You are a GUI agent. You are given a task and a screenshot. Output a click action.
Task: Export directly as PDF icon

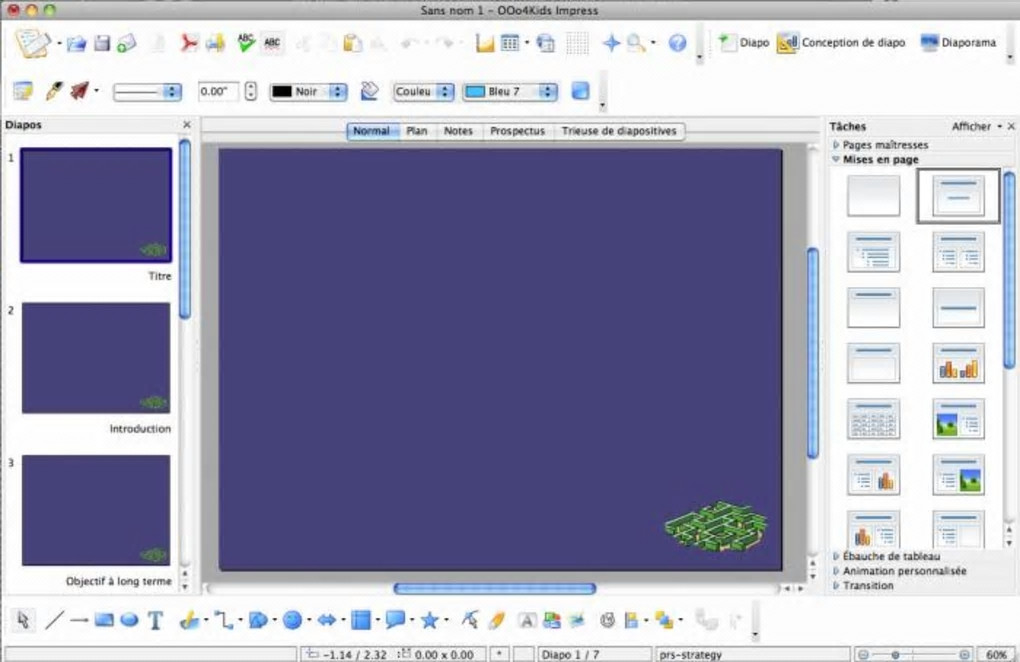(x=189, y=43)
